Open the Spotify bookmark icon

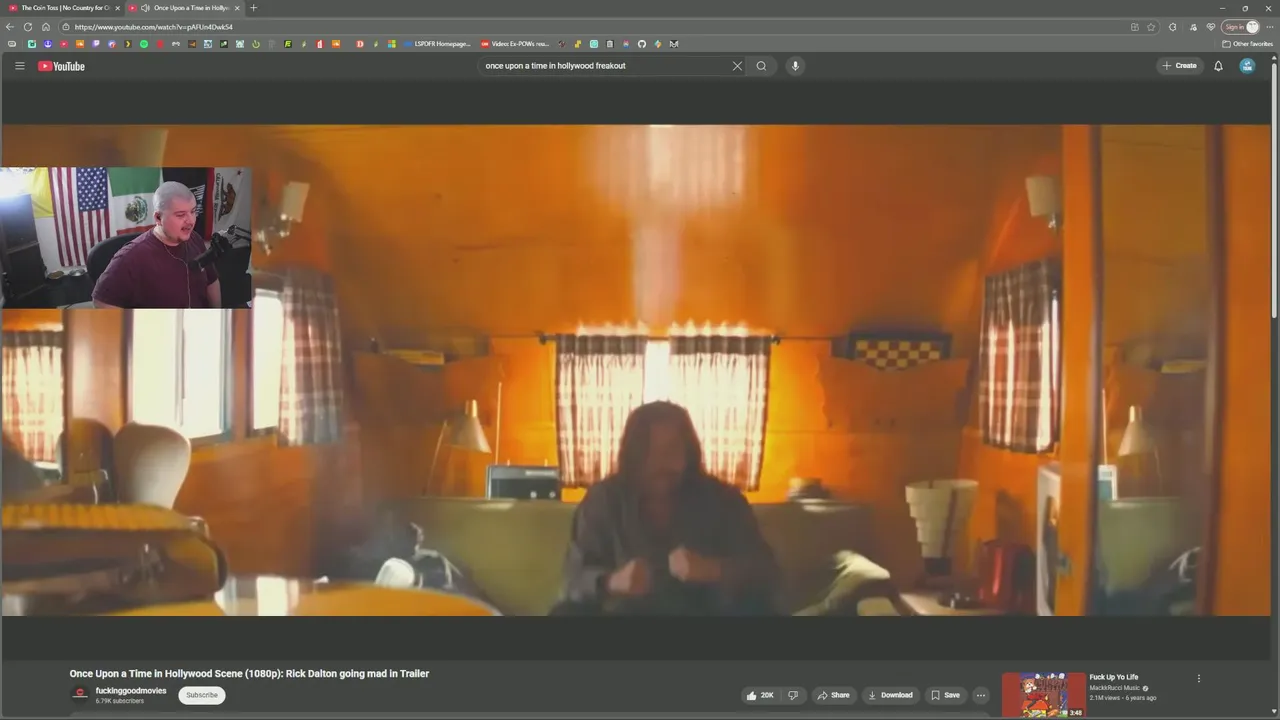[144, 44]
